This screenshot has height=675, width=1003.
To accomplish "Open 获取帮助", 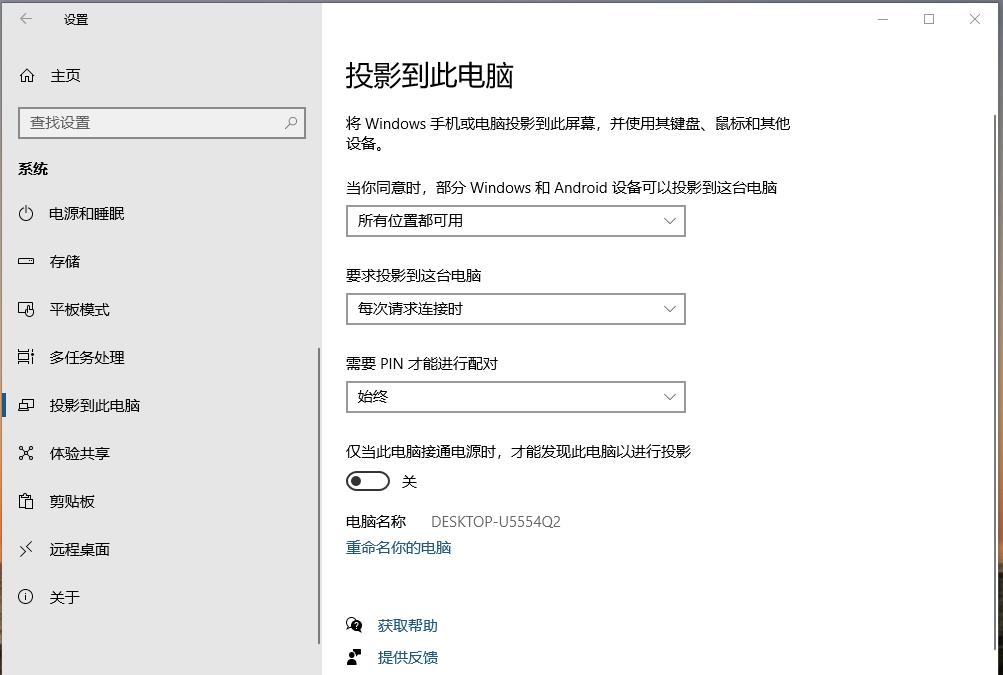I will (407, 625).
